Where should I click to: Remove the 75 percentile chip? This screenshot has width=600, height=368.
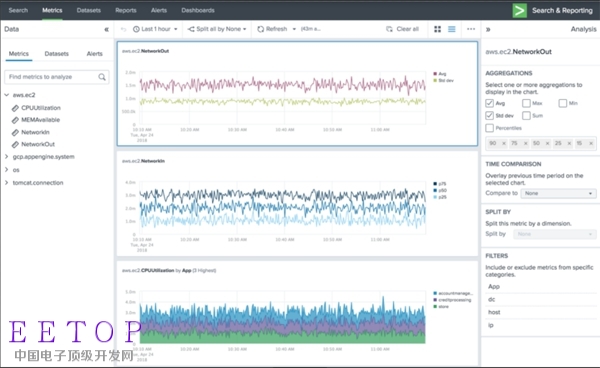(x=525, y=143)
